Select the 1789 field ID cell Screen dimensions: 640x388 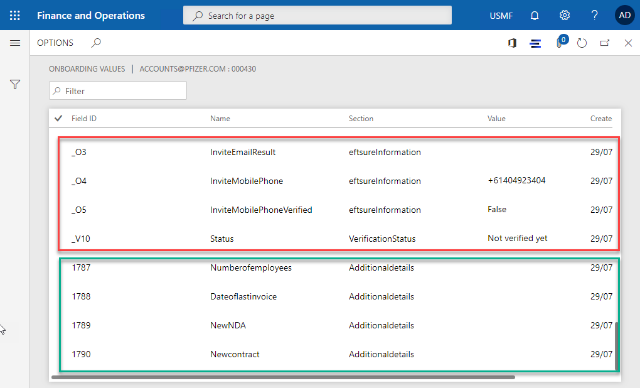pyautogui.click(x=81, y=325)
